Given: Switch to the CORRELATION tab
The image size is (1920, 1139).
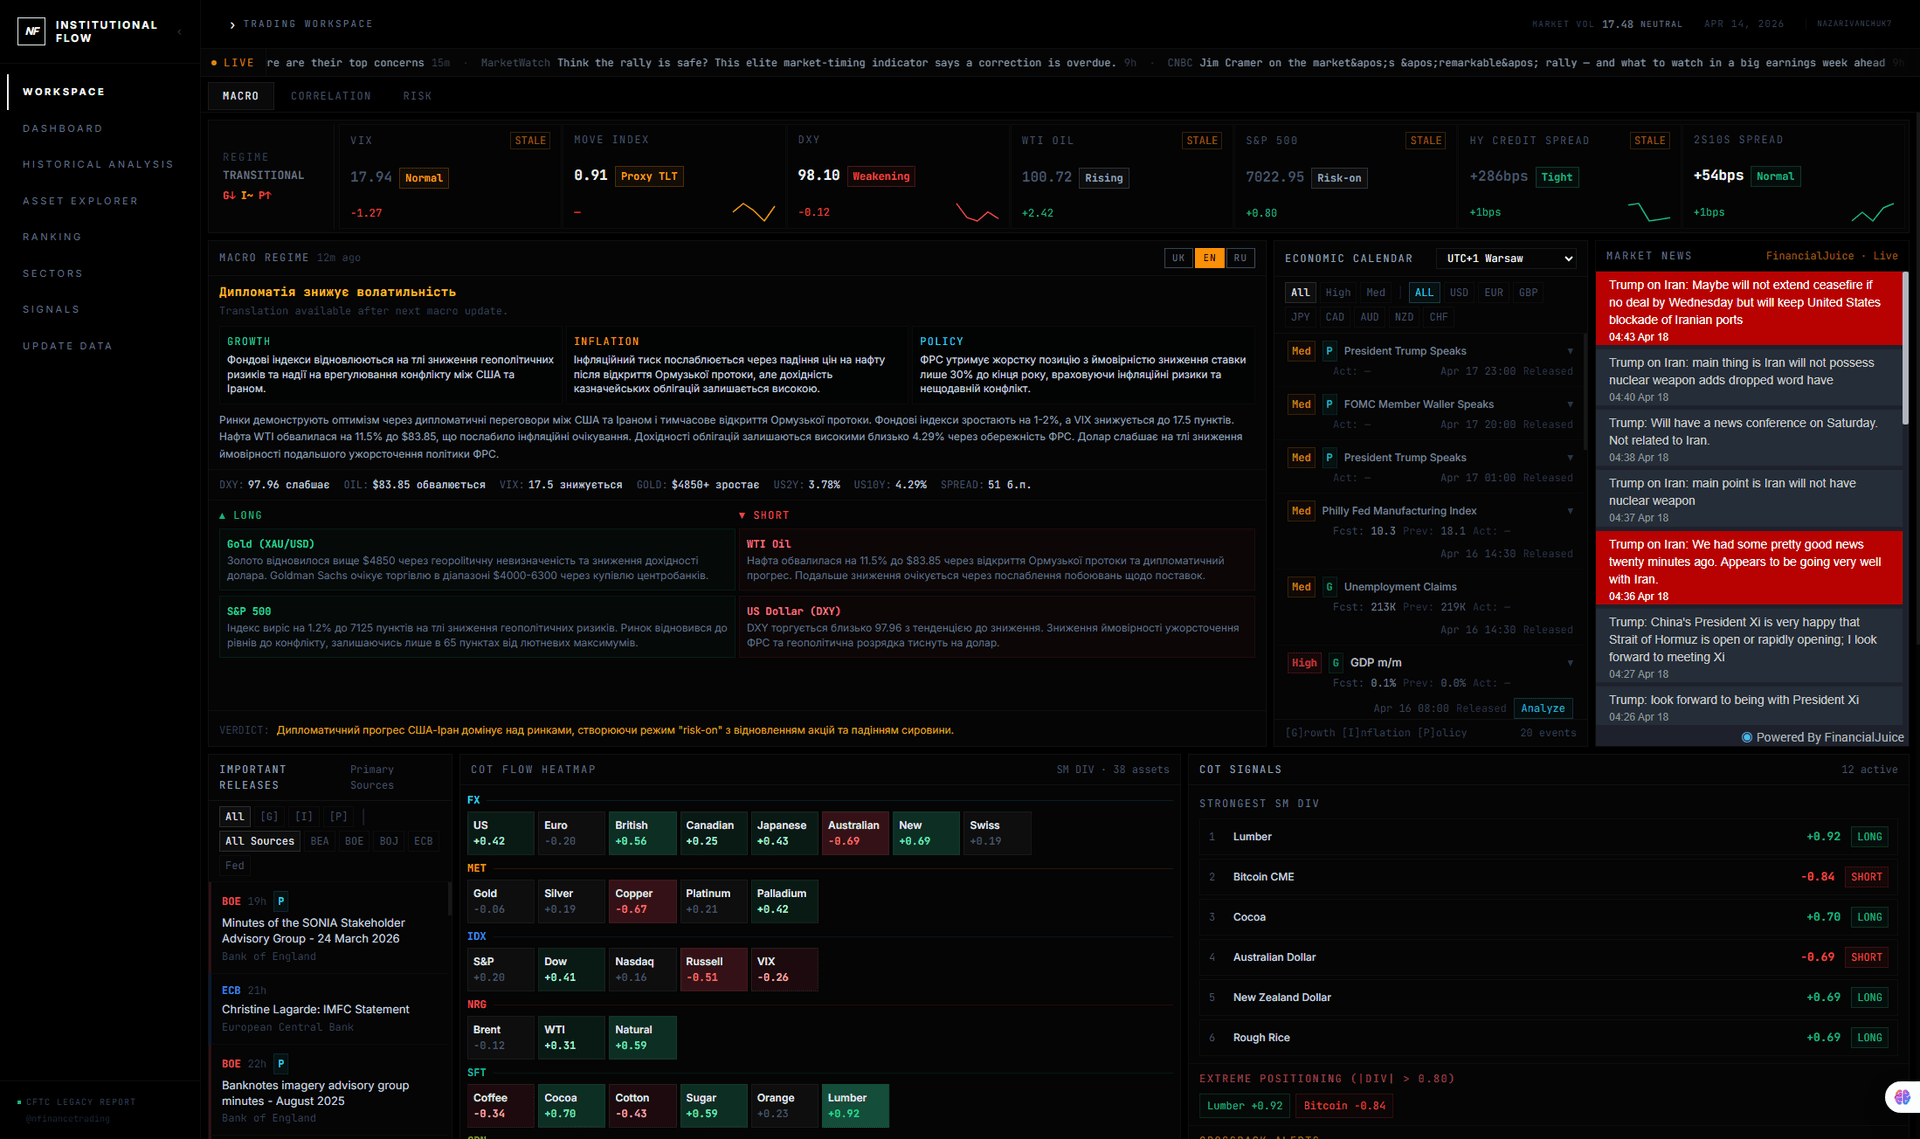Looking at the screenshot, I should click(x=331, y=96).
